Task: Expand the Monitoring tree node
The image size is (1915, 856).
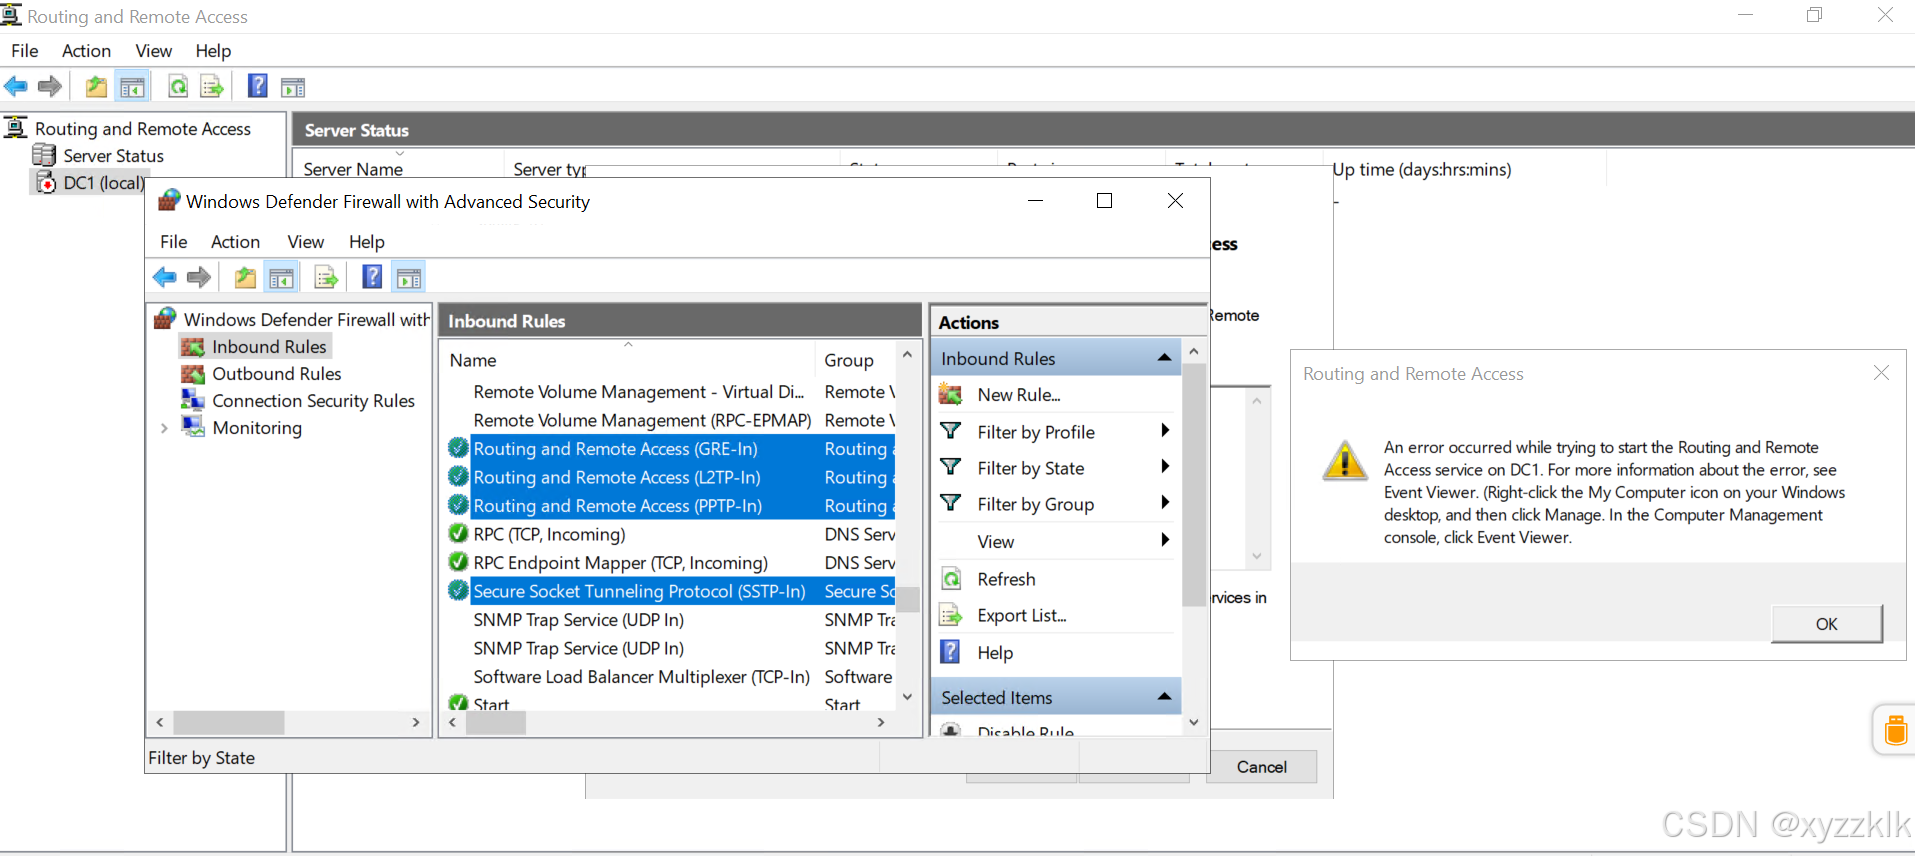Action: [x=164, y=428]
